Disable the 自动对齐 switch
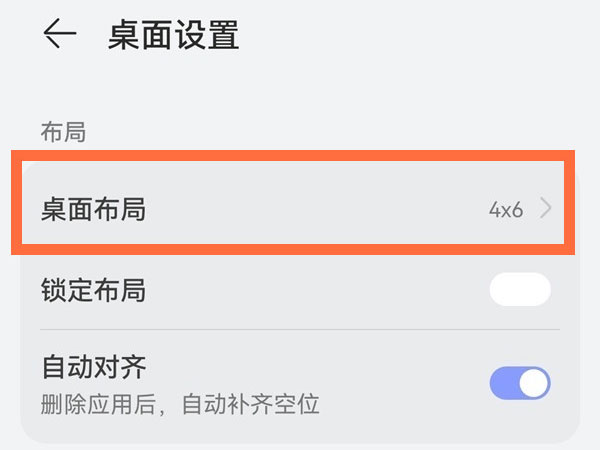Viewport: 600px width, 450px height. [x=519, y=382]
